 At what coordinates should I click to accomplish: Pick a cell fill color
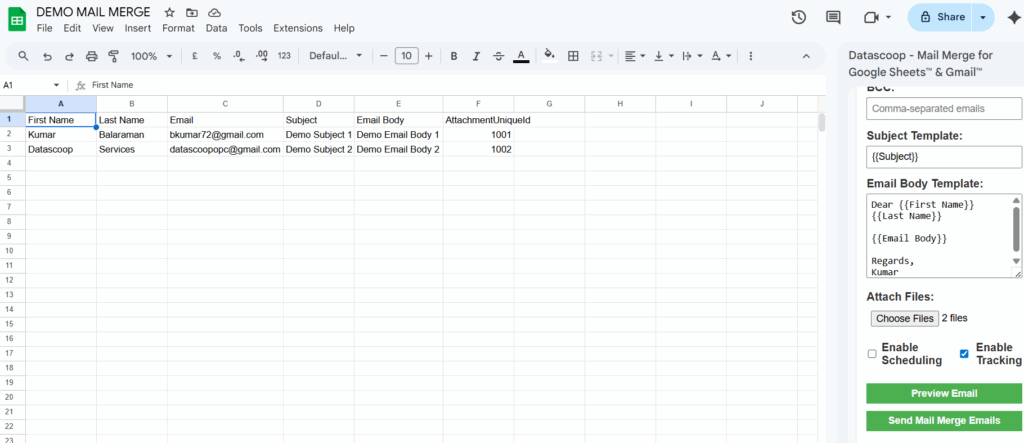(x=548, y=56)
